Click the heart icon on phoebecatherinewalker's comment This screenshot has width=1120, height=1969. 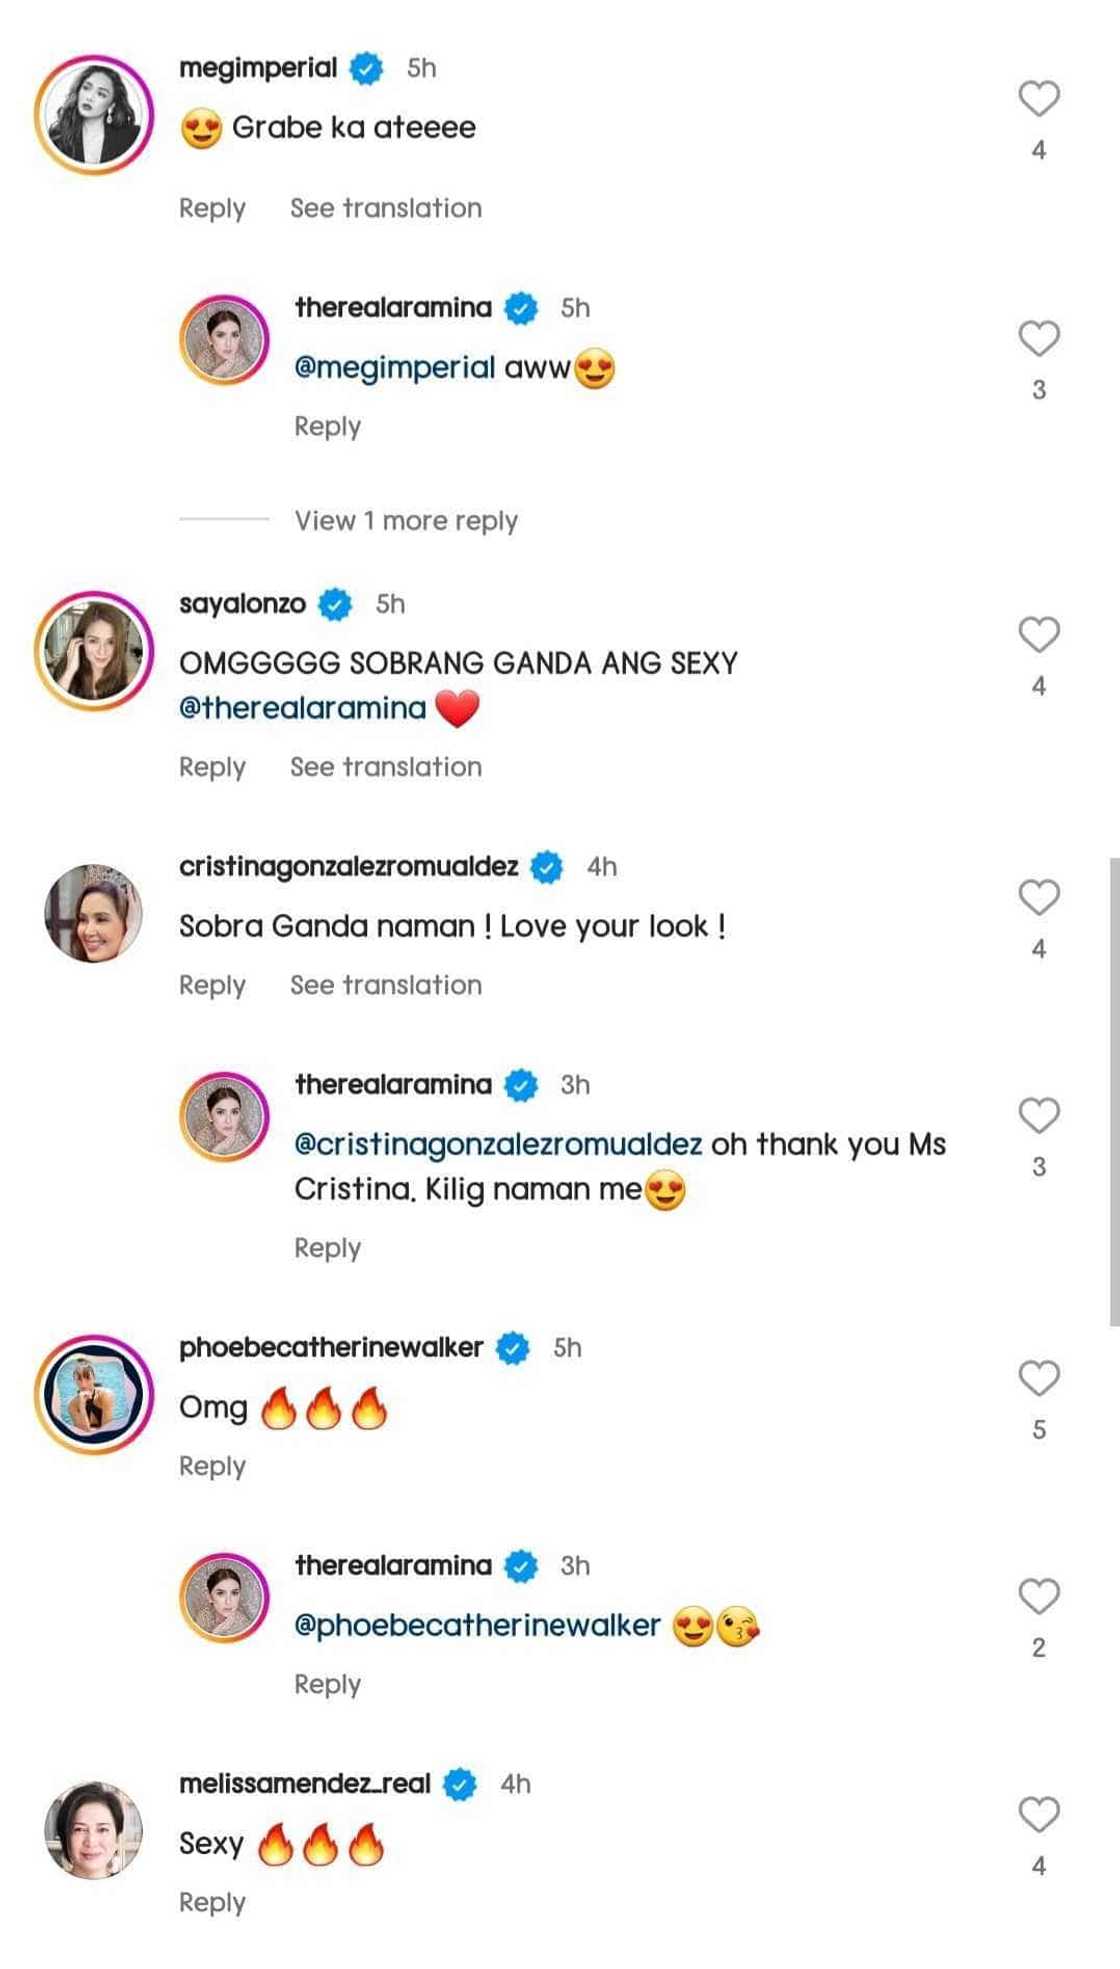coord(1037,1378)
